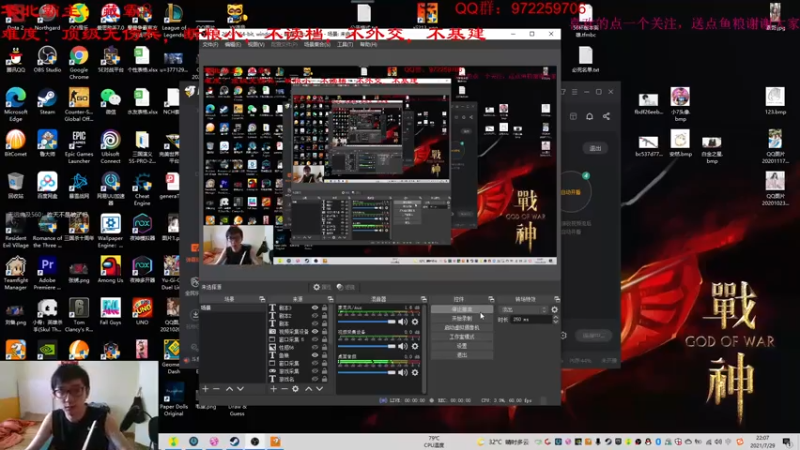Open 桌面音频 channel settings gear
The height and width of the screenshot is (450, 800).
(x=415, y=372)
